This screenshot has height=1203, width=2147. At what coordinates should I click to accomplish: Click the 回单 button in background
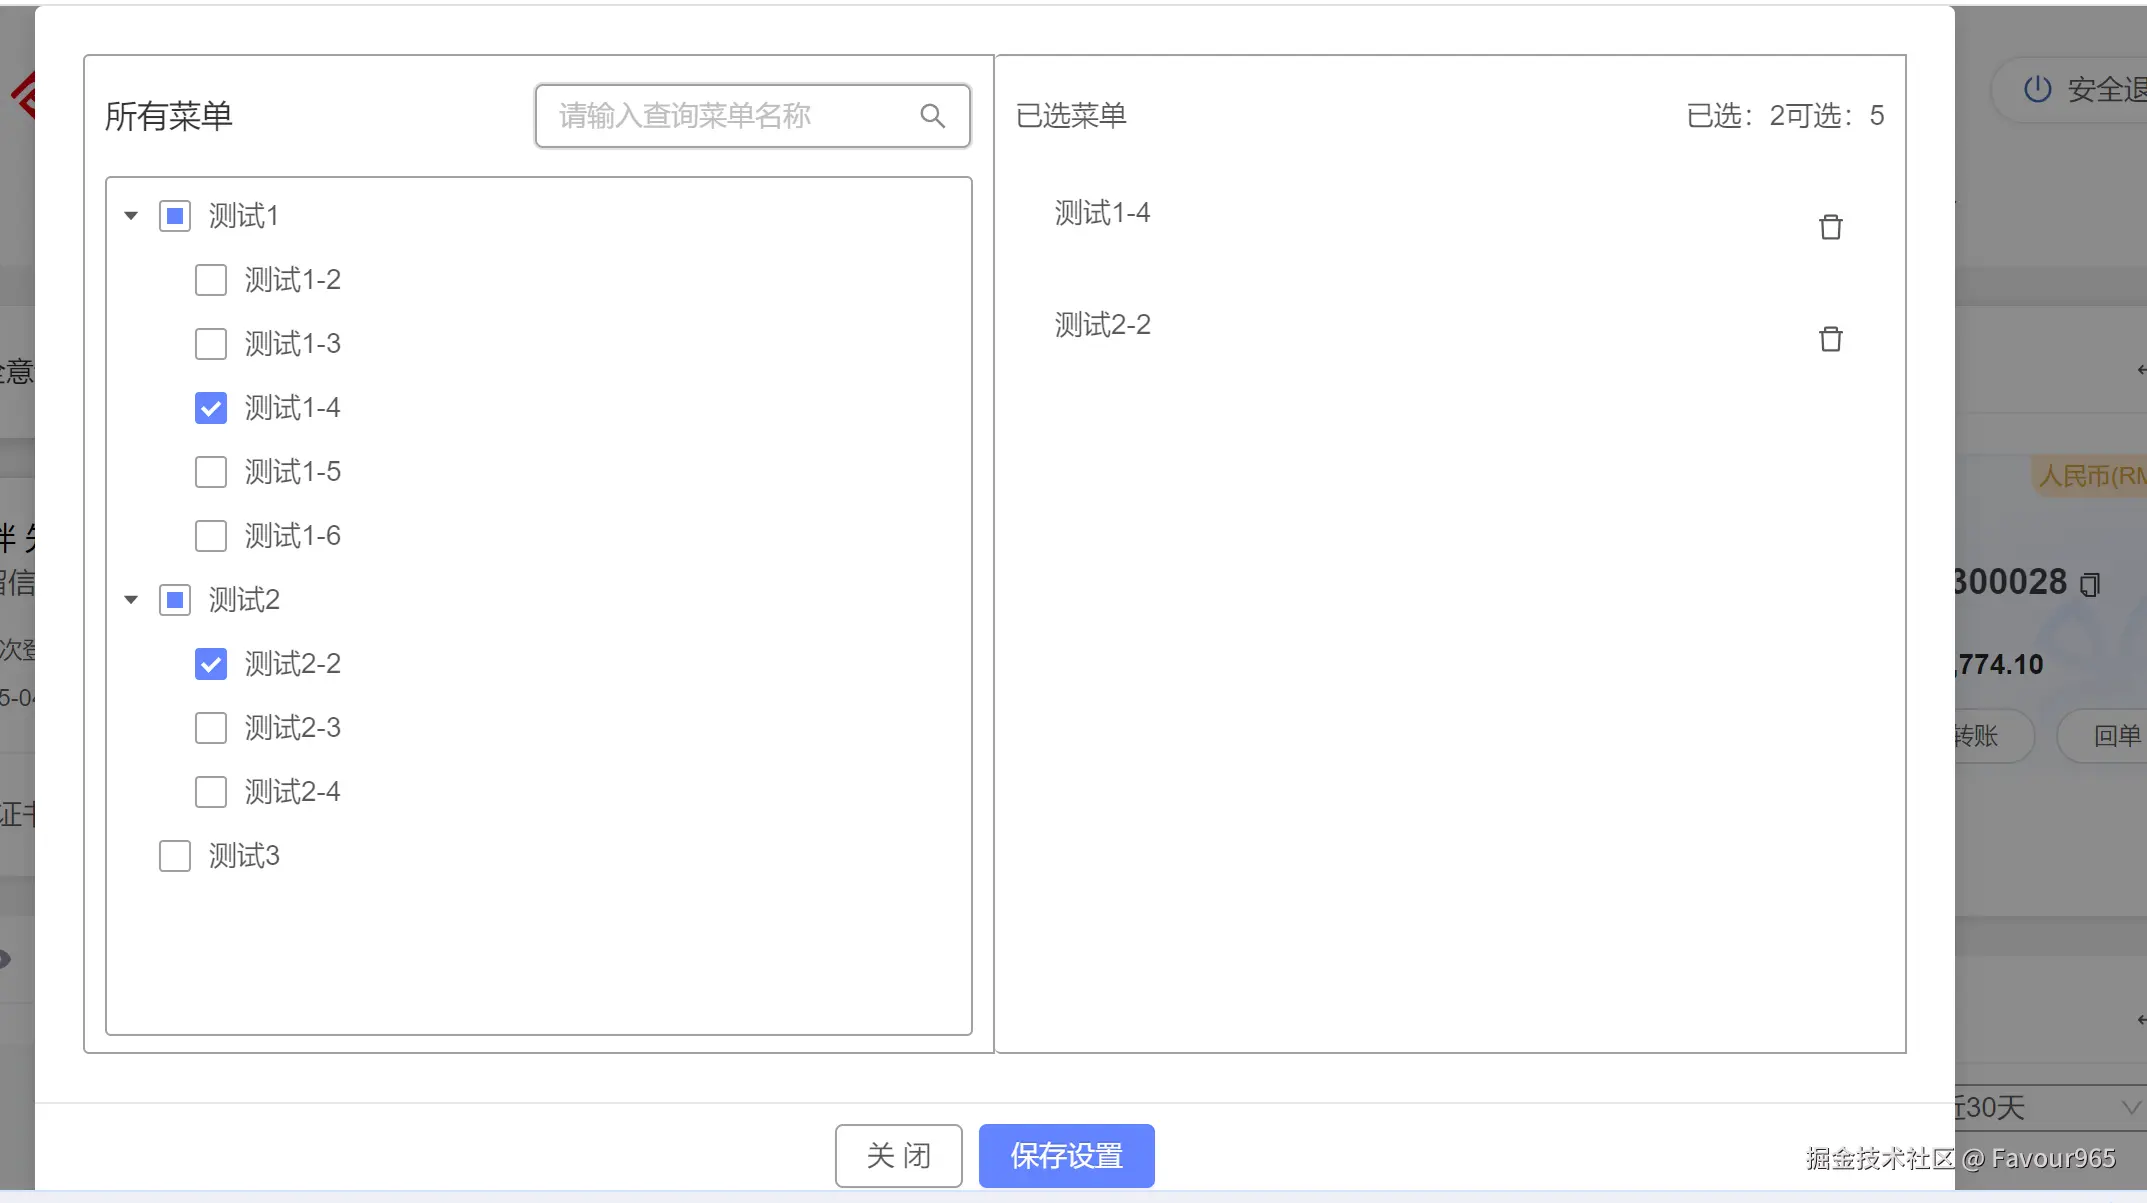coord(2115,736)
